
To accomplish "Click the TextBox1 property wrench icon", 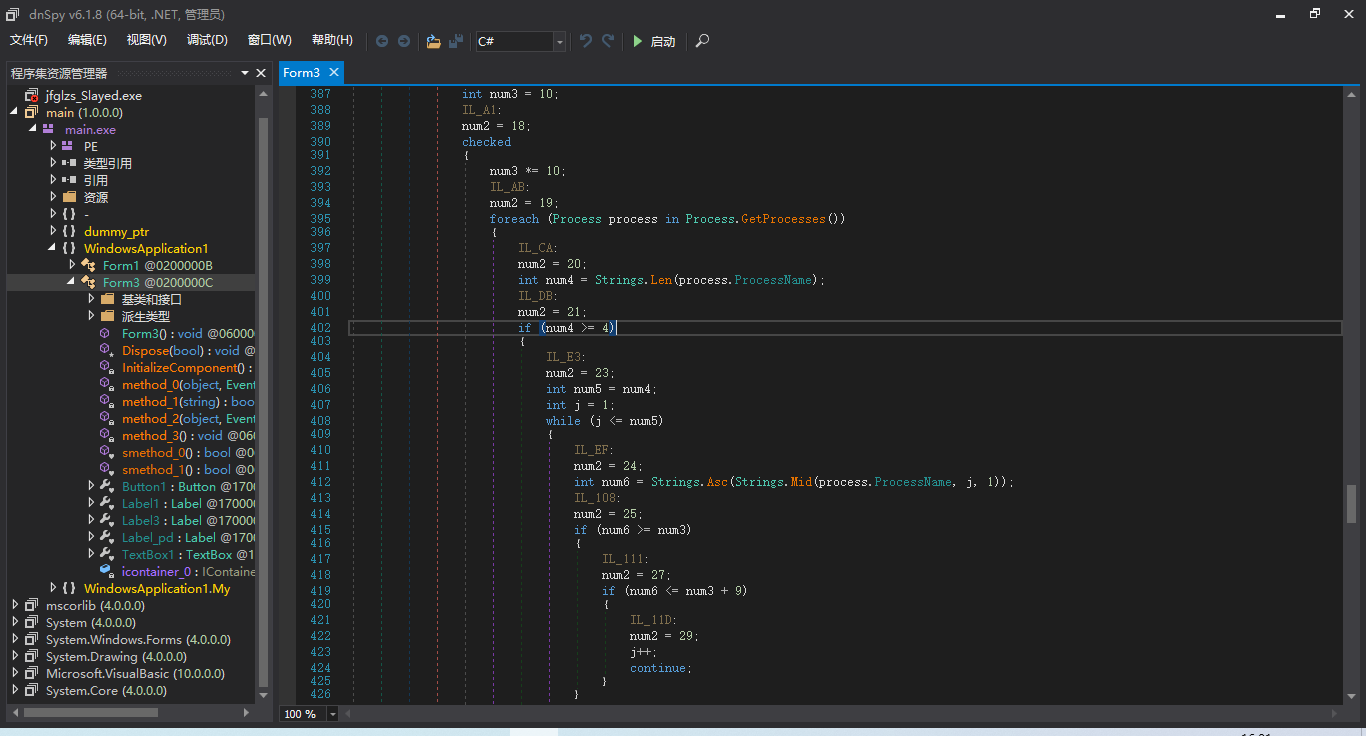I will [107, 554].
